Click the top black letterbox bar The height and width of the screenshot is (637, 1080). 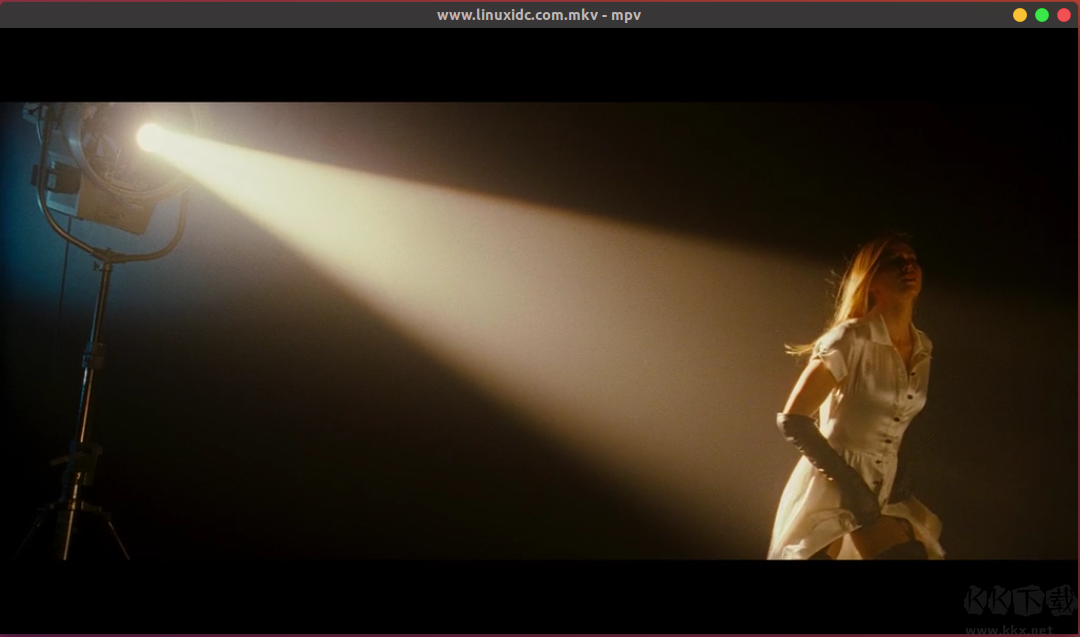(x=540, y=65)
